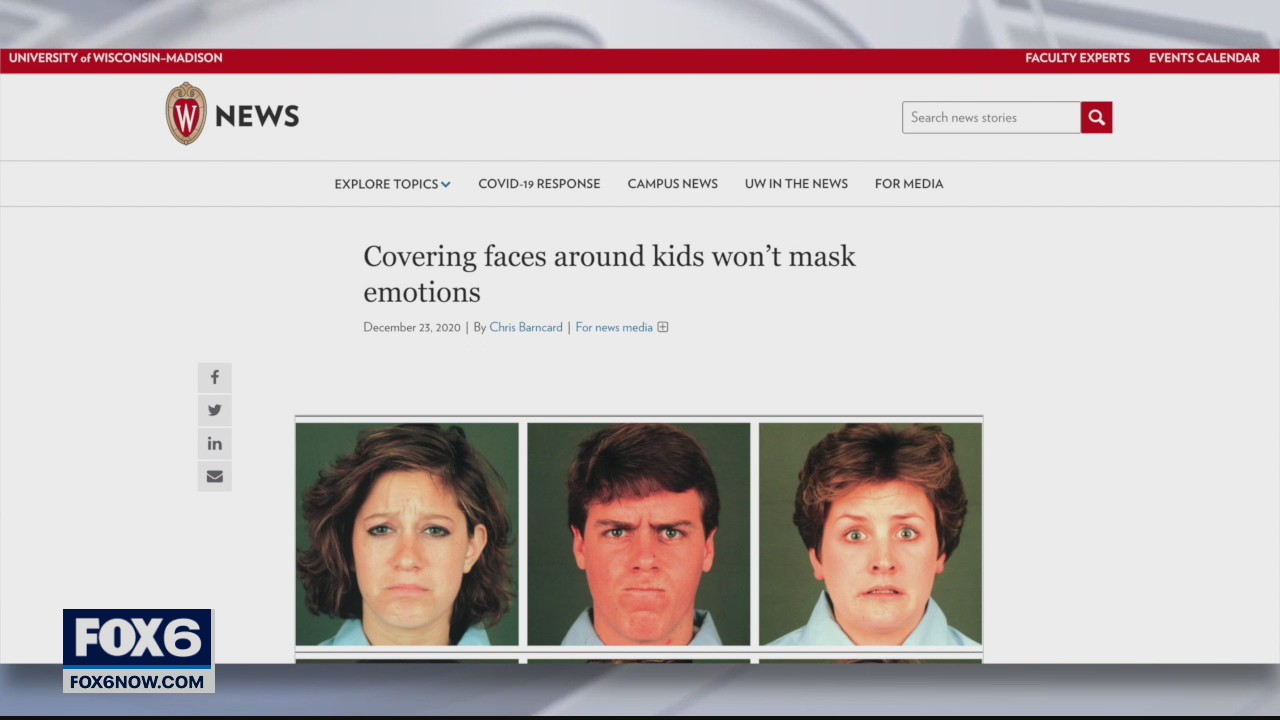This screenshot has height=720, width=1280.
Task: Click the FOX6 station logo
Action: point(137,650)
